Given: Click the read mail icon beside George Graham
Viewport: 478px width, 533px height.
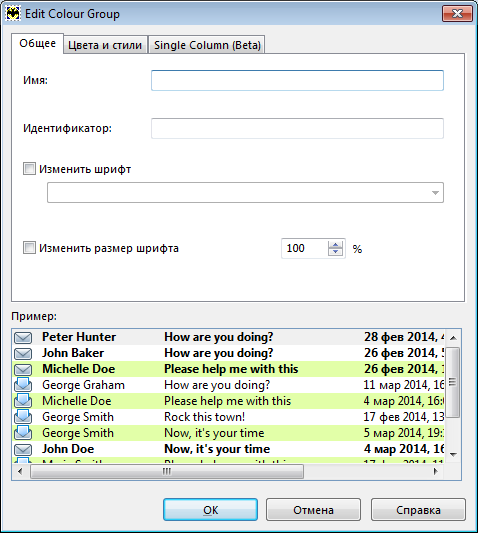Looking at the screenshot, I should click(x=23, y=385).
